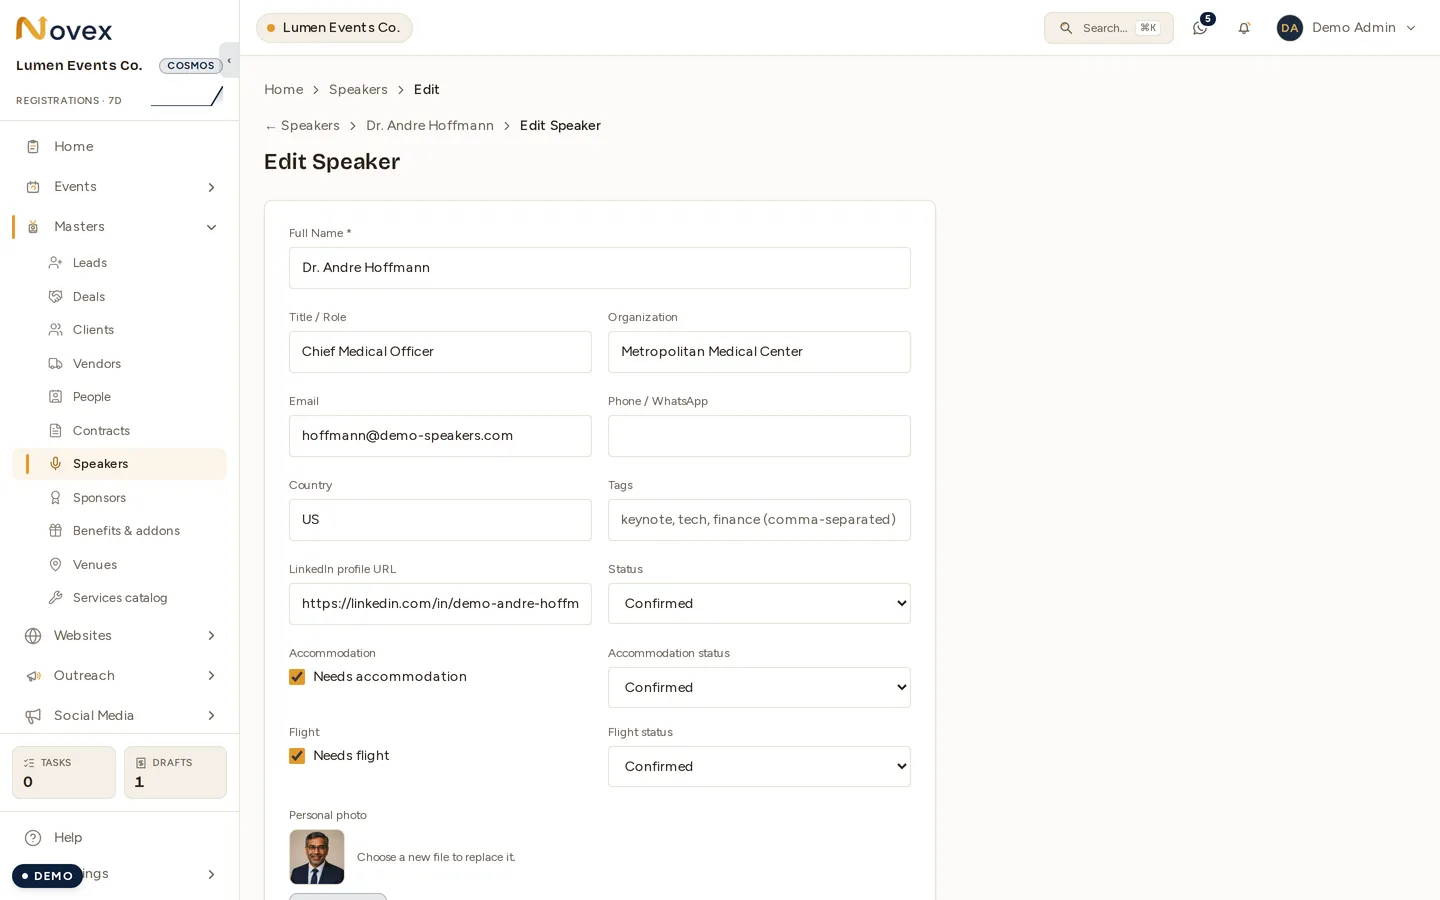Select Speakers in the sidebar menu

click(120, 464)
